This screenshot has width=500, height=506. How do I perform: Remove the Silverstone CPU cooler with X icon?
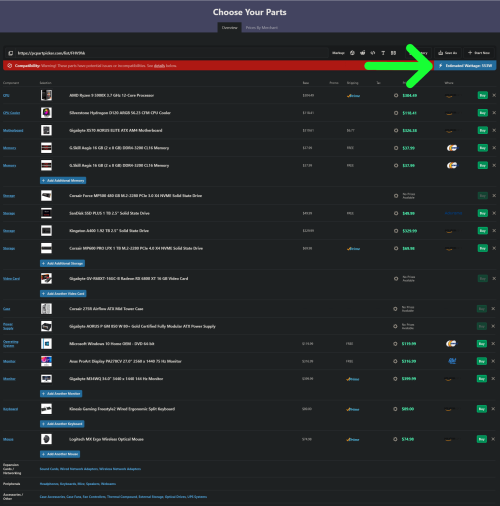pyautogui.click(x=494, y=113)
